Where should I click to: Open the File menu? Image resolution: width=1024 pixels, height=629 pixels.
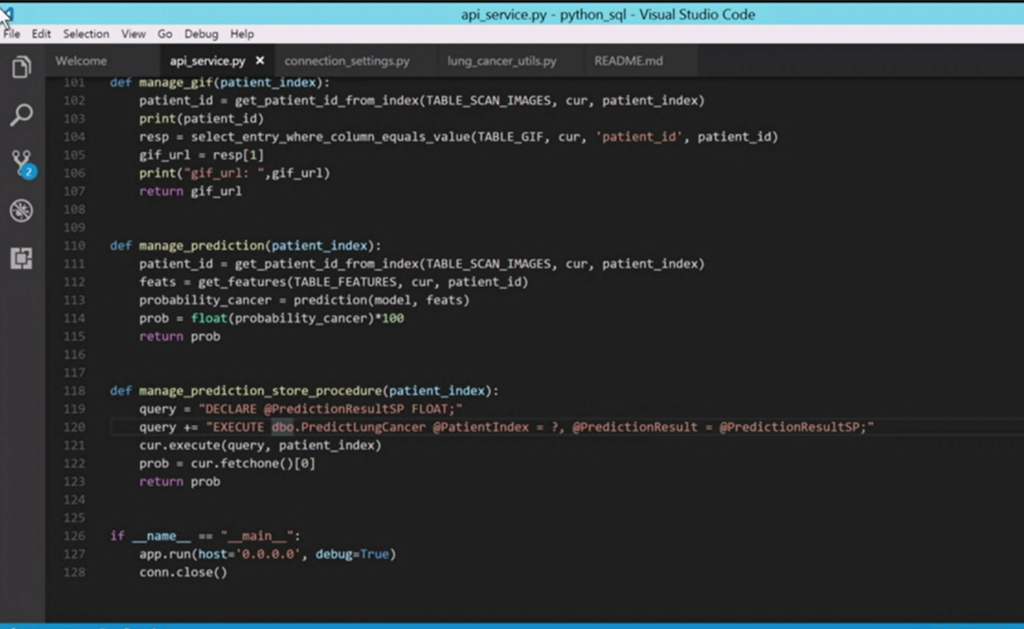(12, 34)
